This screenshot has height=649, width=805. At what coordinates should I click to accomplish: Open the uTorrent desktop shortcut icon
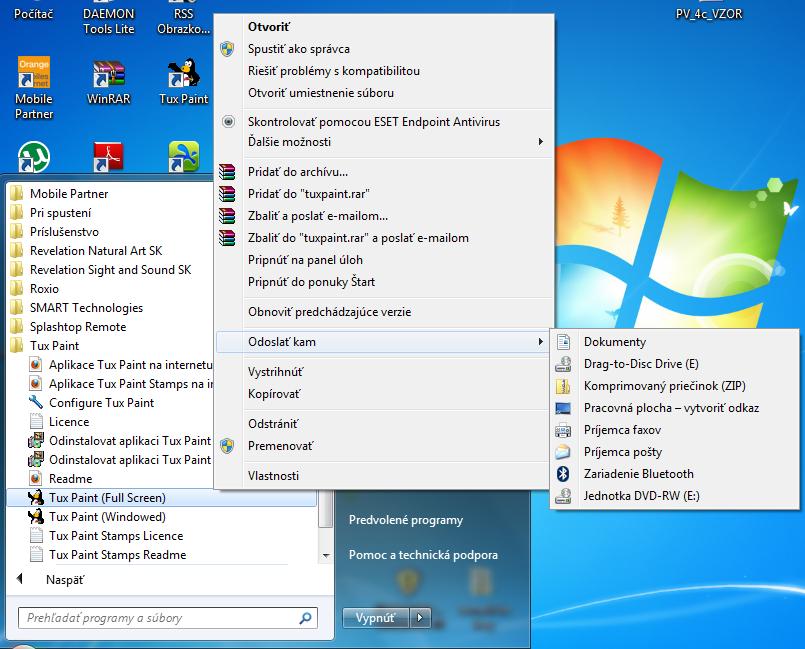coord(34,156)
